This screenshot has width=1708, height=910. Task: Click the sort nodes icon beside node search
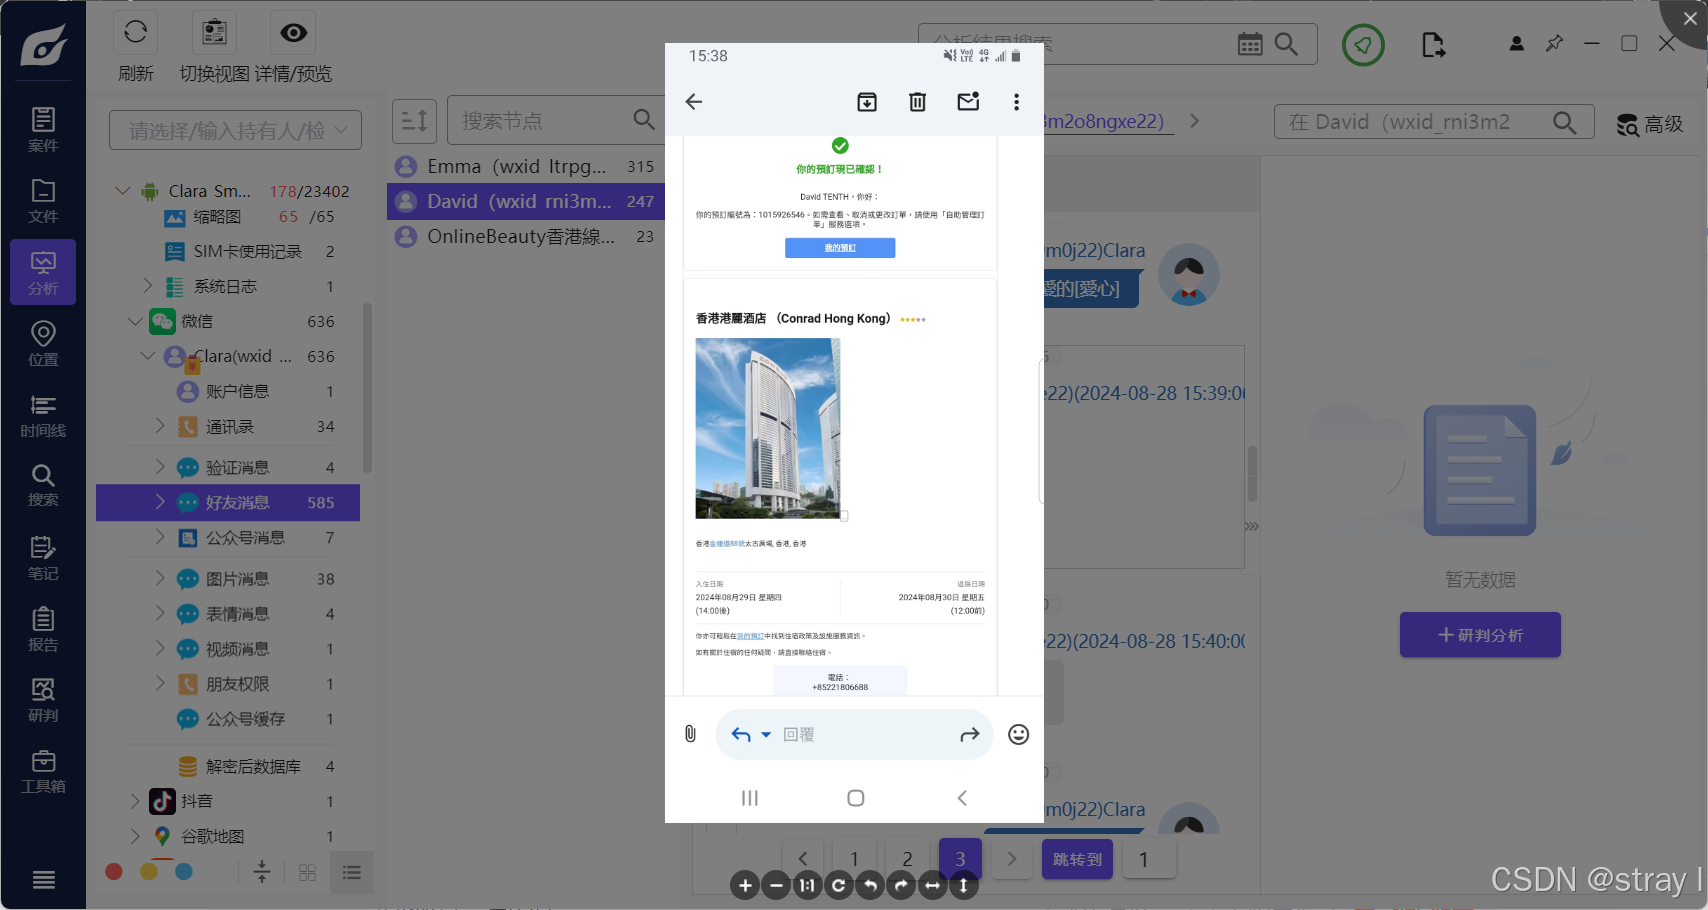point(414,121)
